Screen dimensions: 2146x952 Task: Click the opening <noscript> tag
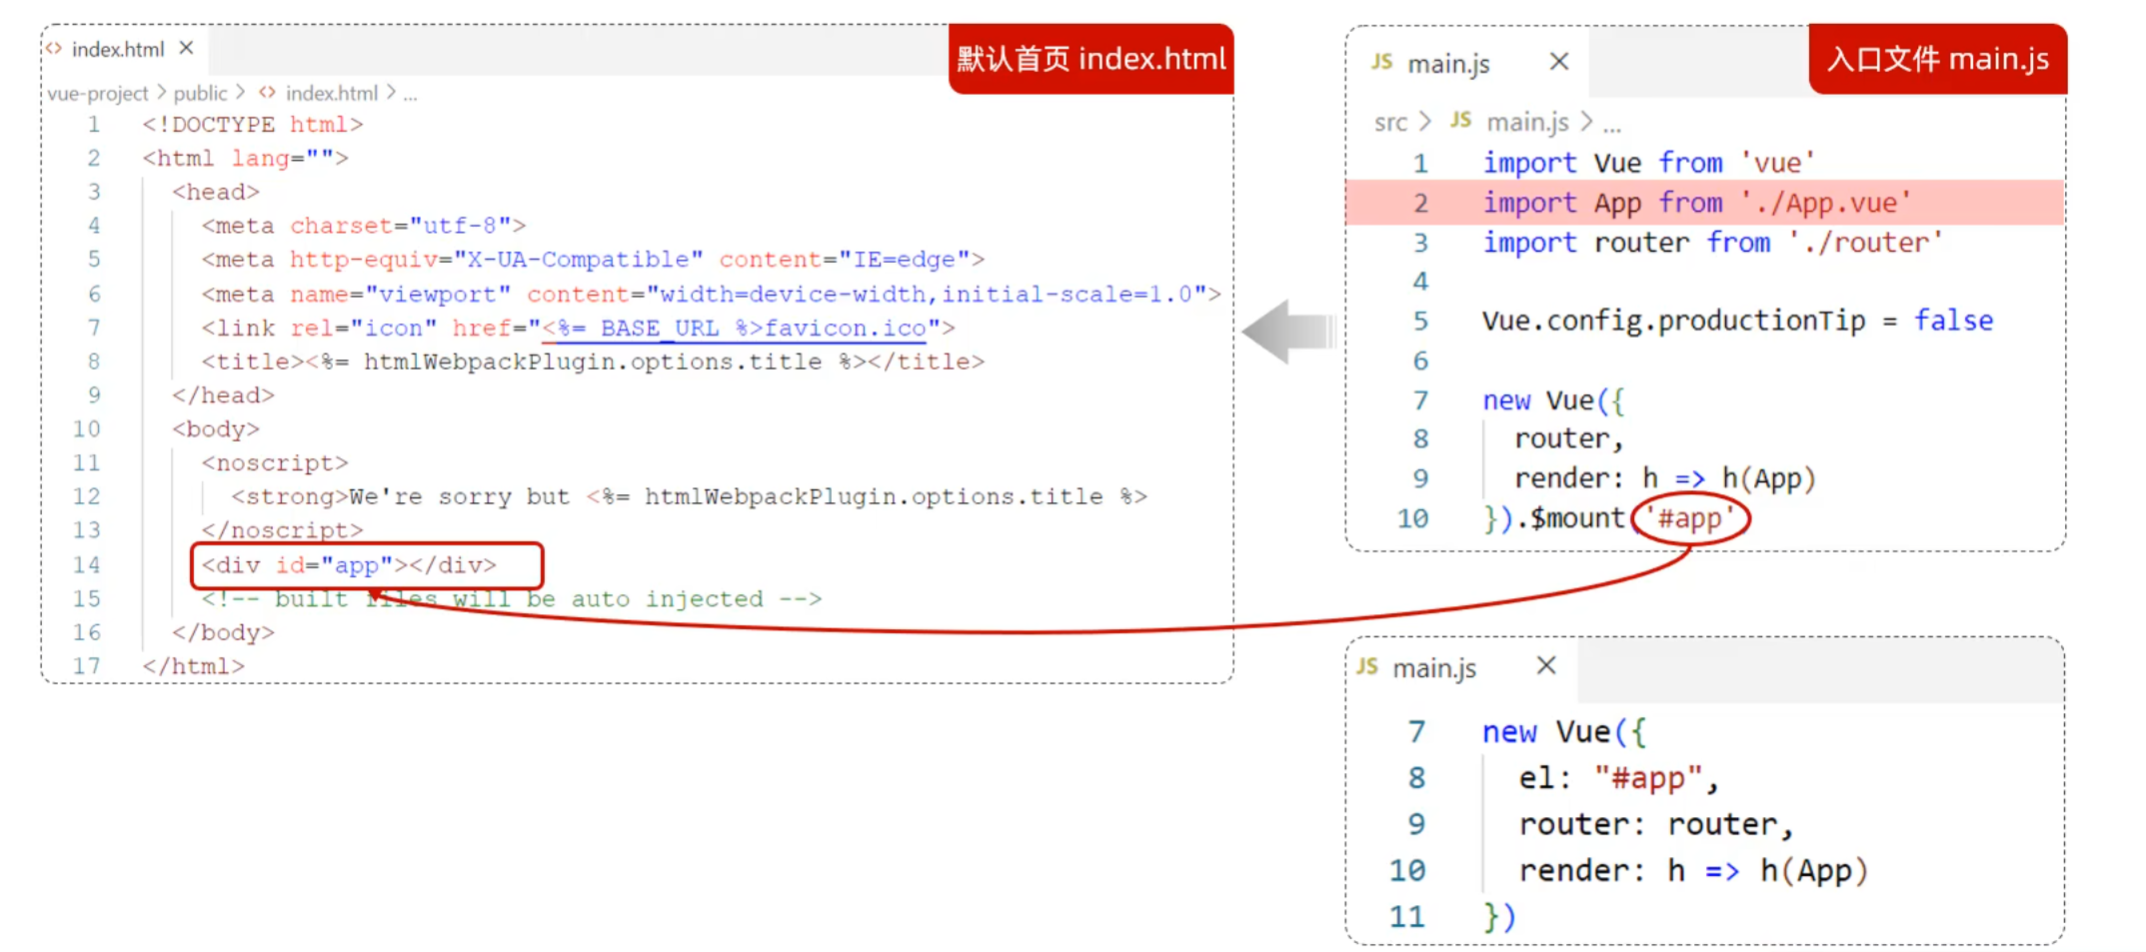pyautogui.click(x=275, y=464)
